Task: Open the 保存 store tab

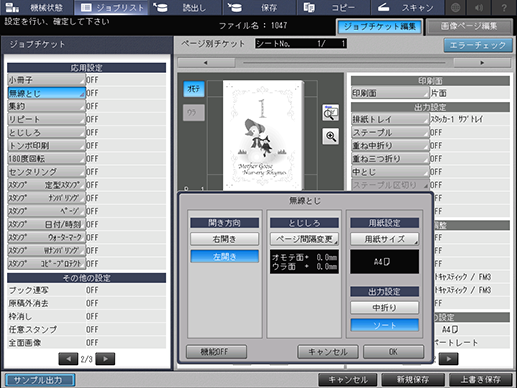Action: click(x=259, y=7)
